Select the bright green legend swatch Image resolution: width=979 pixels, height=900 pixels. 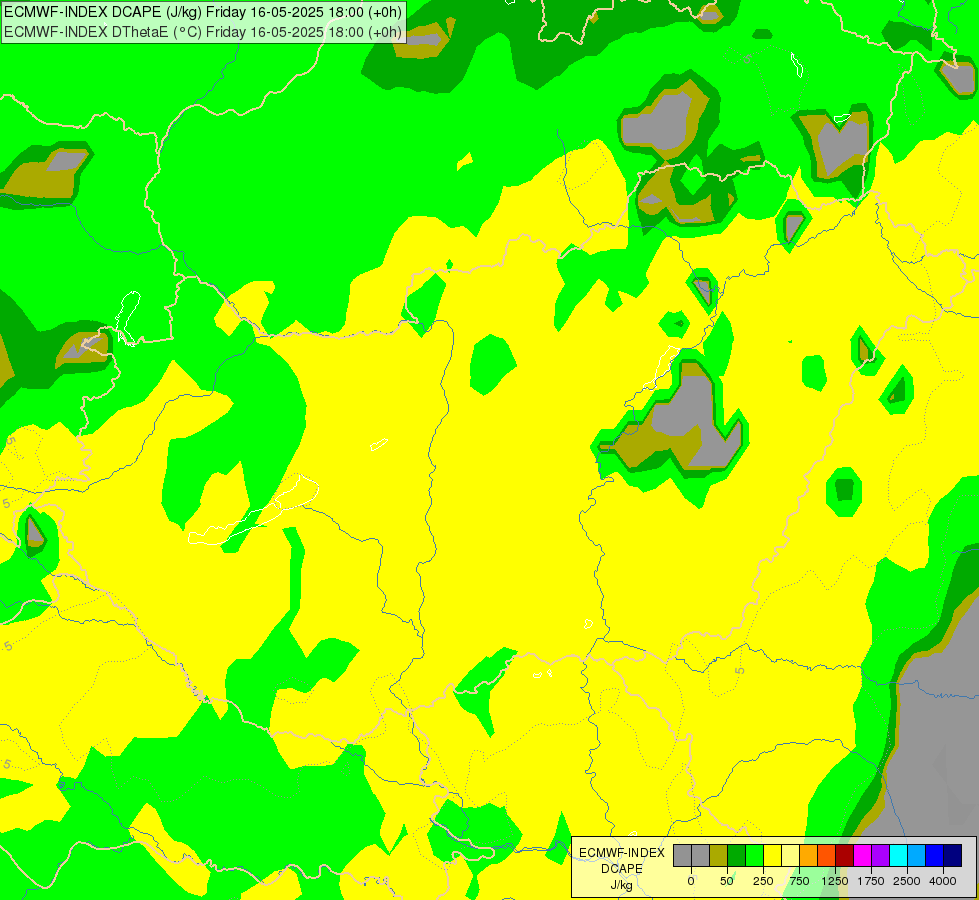pyautogui.click(x=754, y=856)
